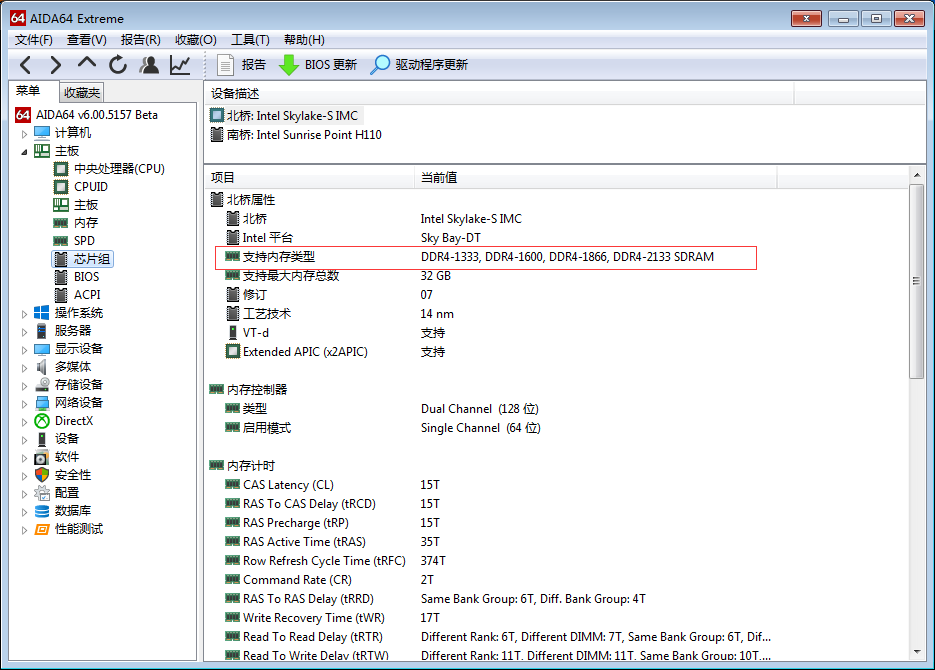Image resolution: width=935 pixels, height=670 pixels.
Task: Click the DirectX Xbox logo icon
Action: point(42,421)
